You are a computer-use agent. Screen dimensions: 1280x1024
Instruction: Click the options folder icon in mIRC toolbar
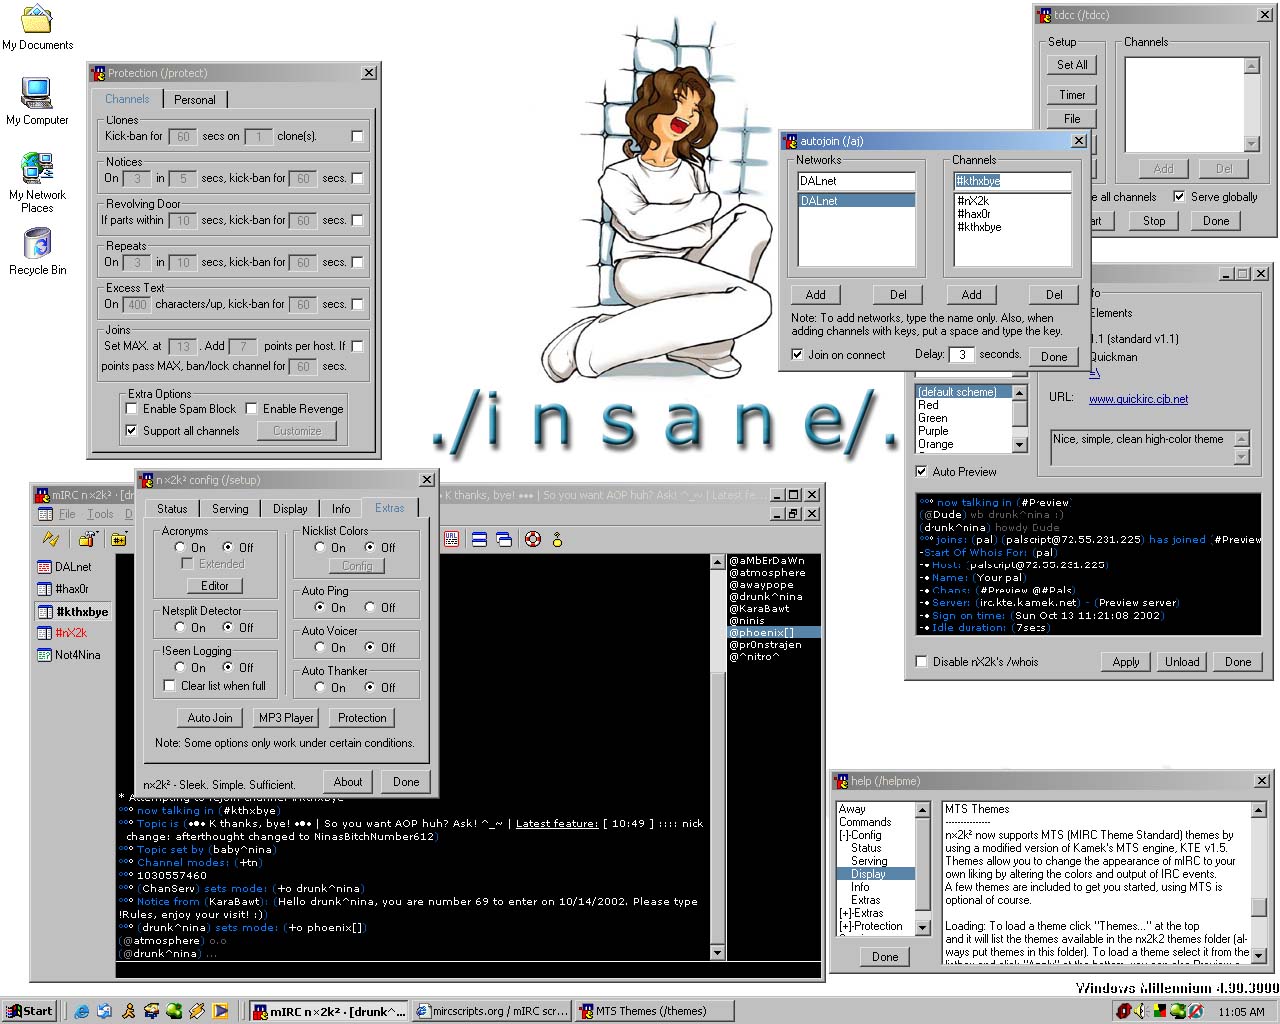click(x=87, y=540)
